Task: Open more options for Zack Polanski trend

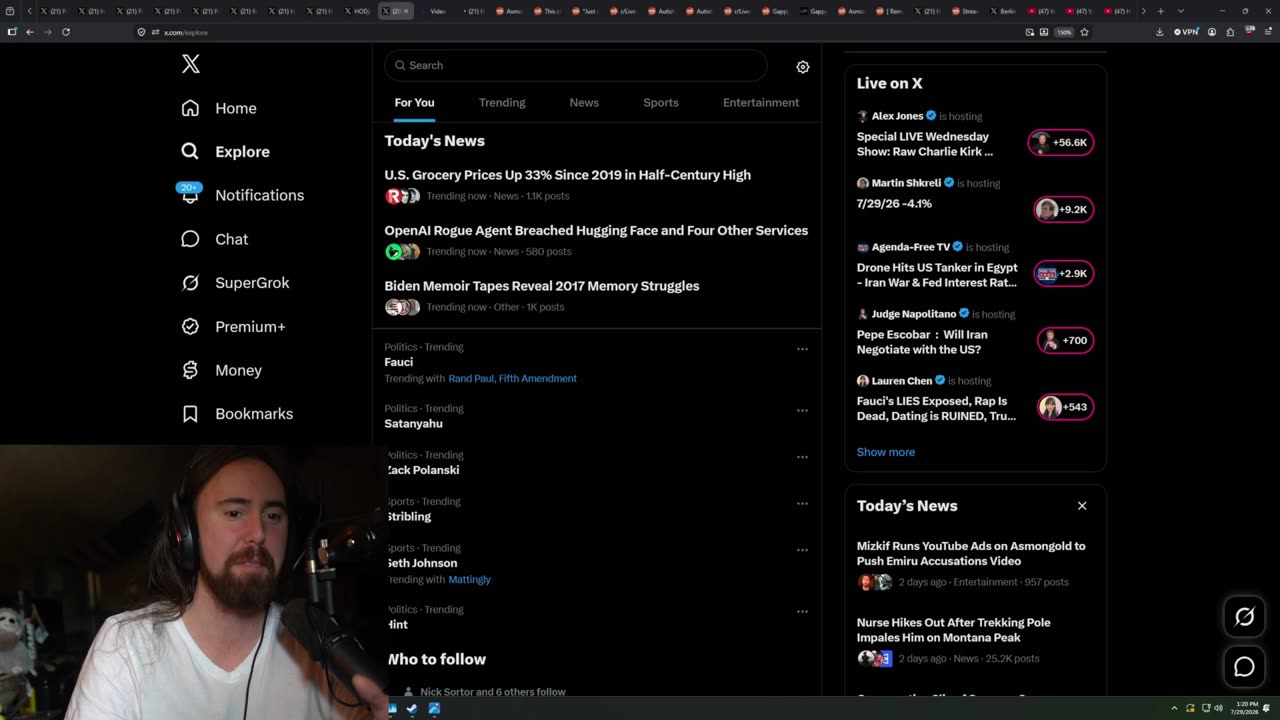Action: (802, 457)
